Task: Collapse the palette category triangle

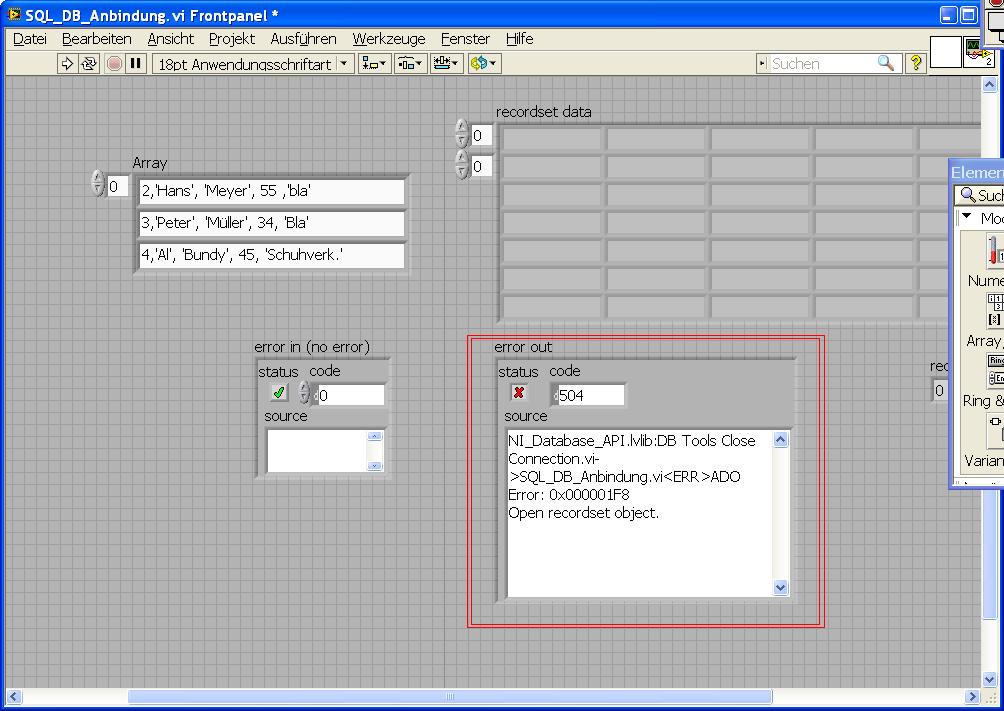Action: click(x=967, y=217)
